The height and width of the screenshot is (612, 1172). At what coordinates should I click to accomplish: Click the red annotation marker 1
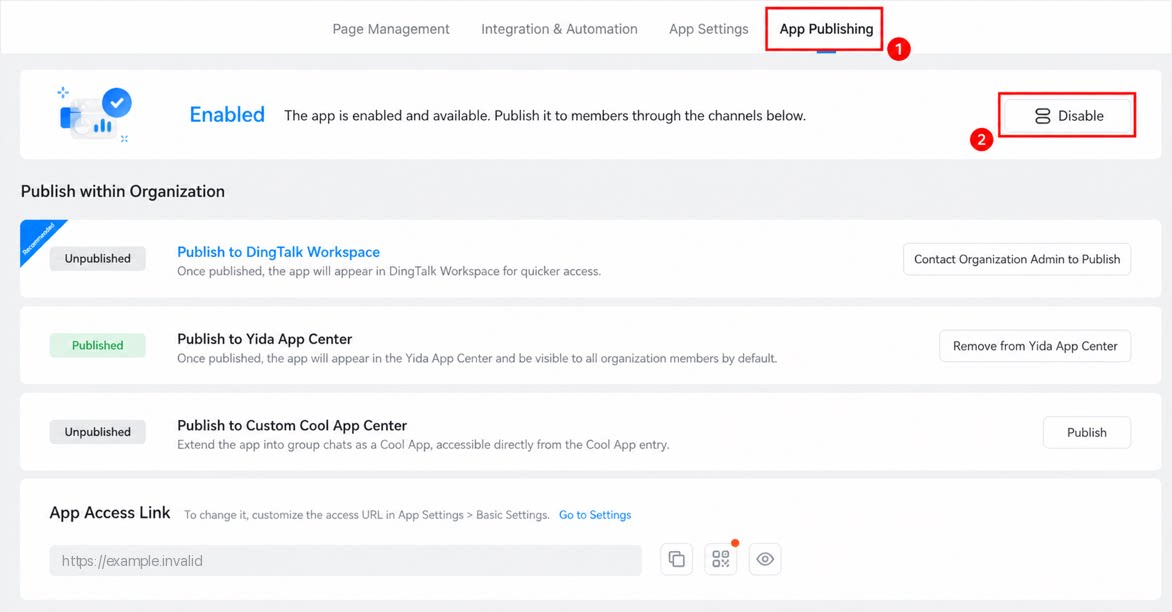[898, 49]
